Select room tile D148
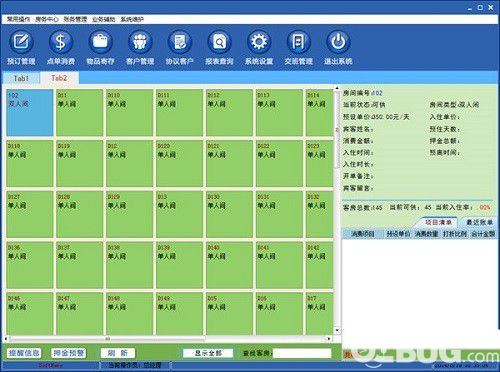Image resolution: width=500 pixels, height=372 pixels. pos(129,314)
